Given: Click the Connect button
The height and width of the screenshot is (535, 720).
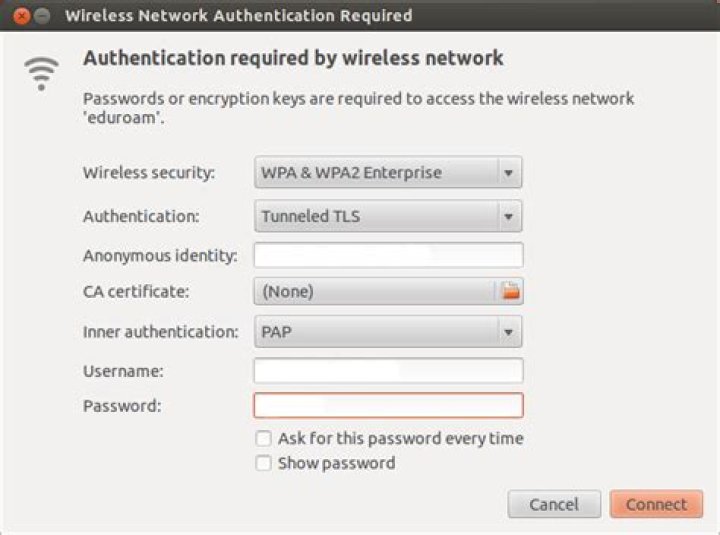Looking at the screenshot, I should pos(656,504).
